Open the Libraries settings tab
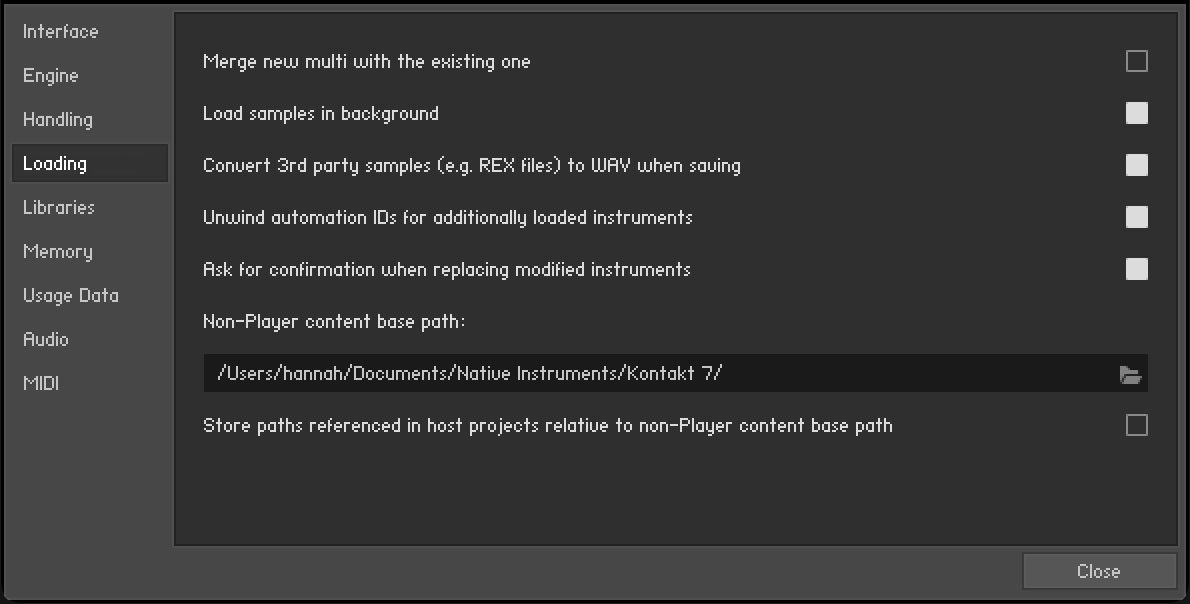1190x604 pixels. pos(59,208)
